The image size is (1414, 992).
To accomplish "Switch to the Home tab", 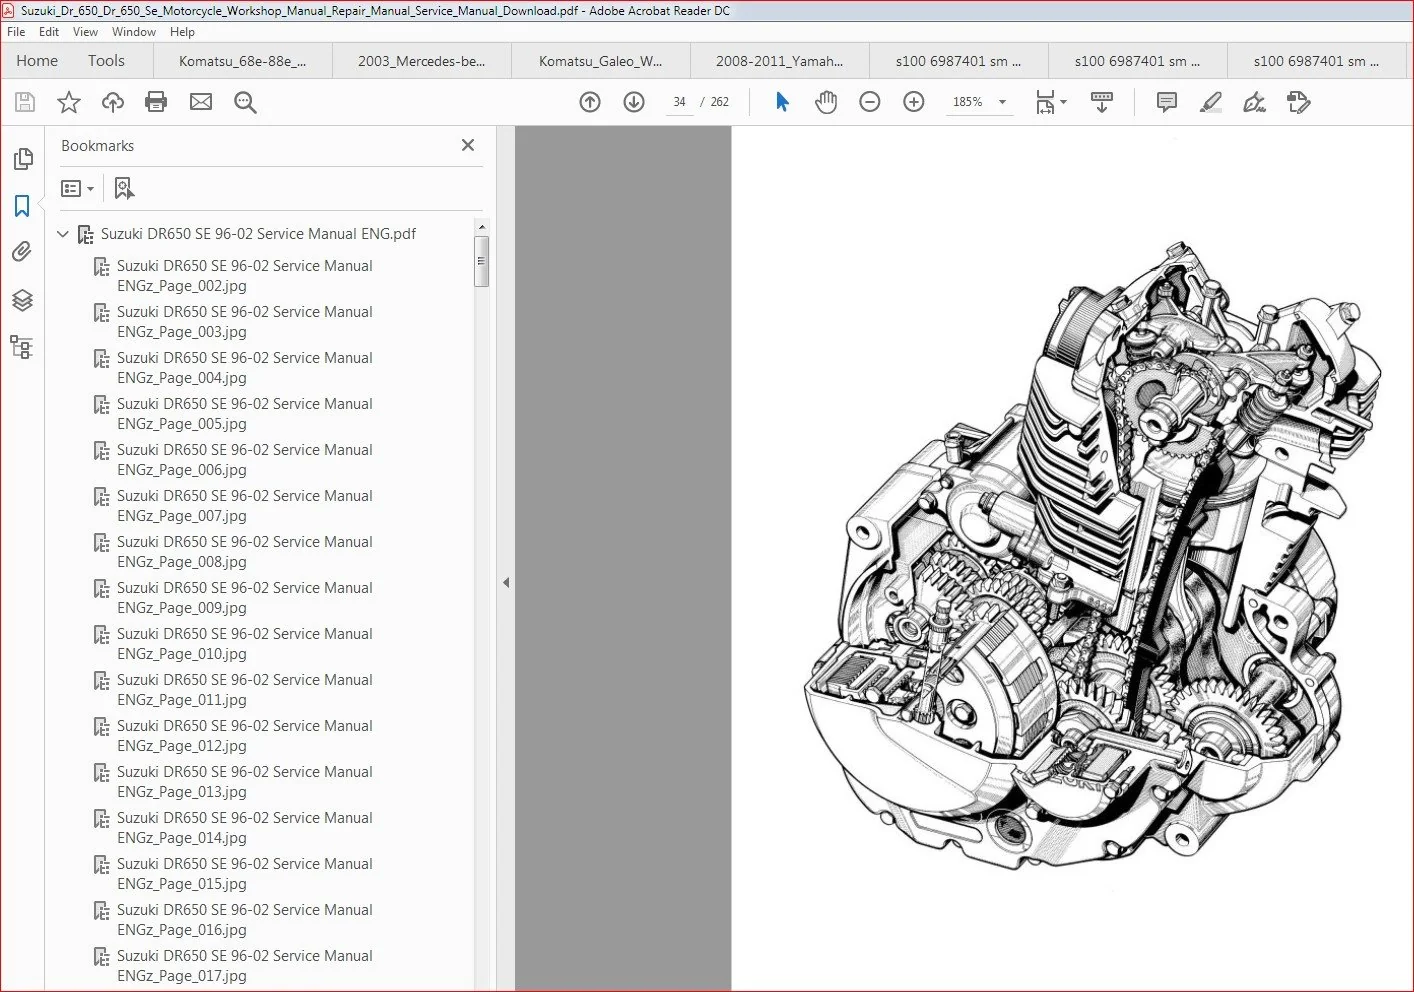I will (x=37, y=61).
